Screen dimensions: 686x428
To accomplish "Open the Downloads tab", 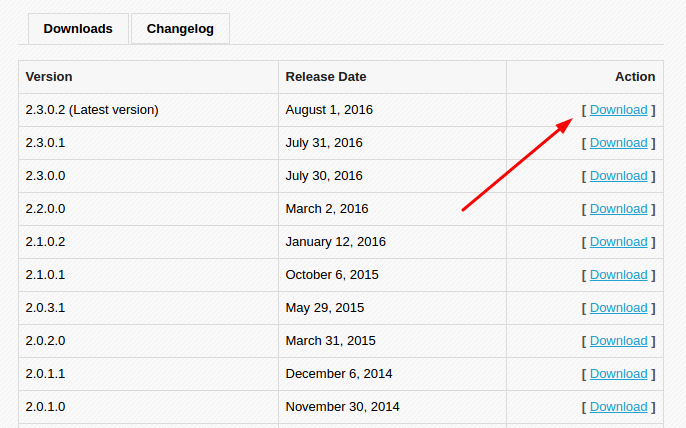I will (x=78, y=29).
